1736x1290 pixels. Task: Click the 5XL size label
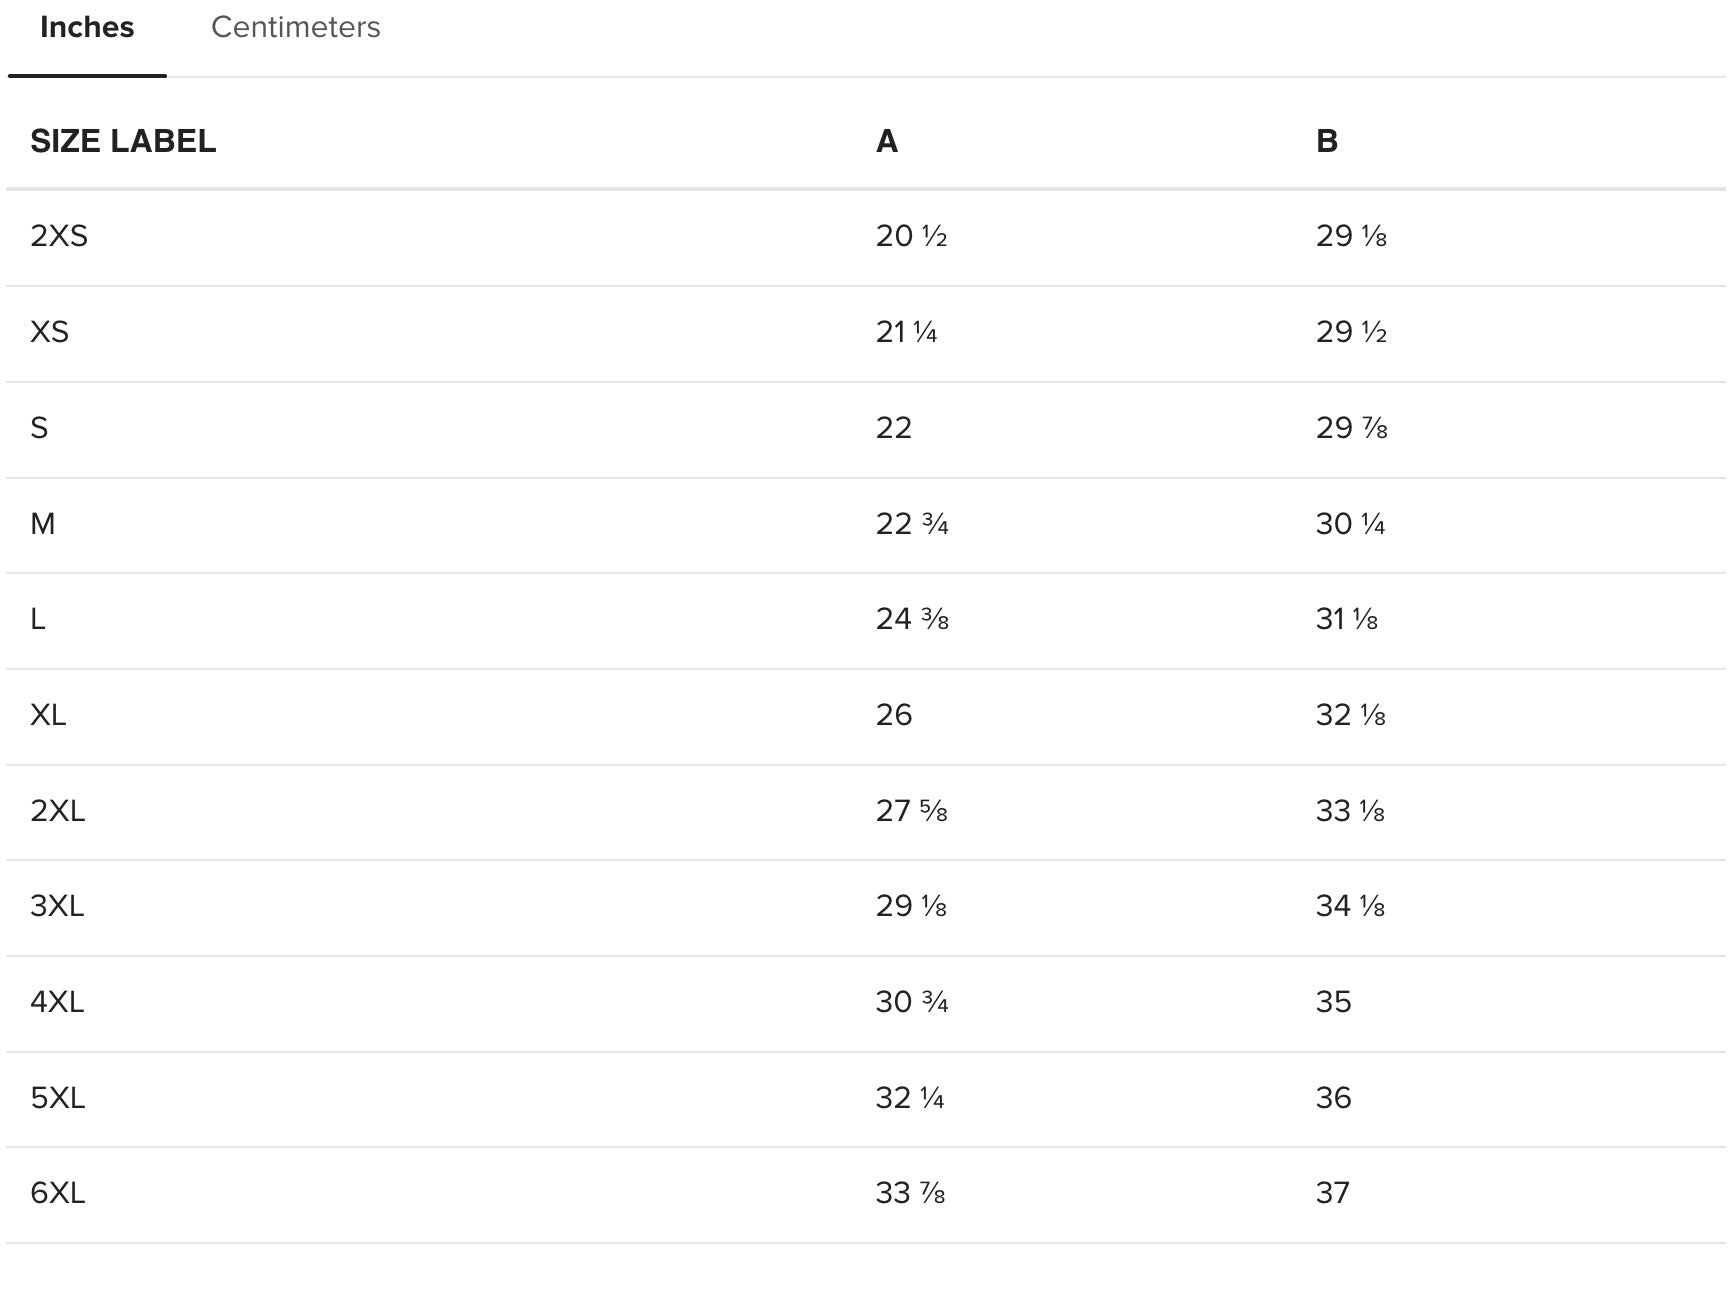pyautogui.click(x=58, y=1098)
